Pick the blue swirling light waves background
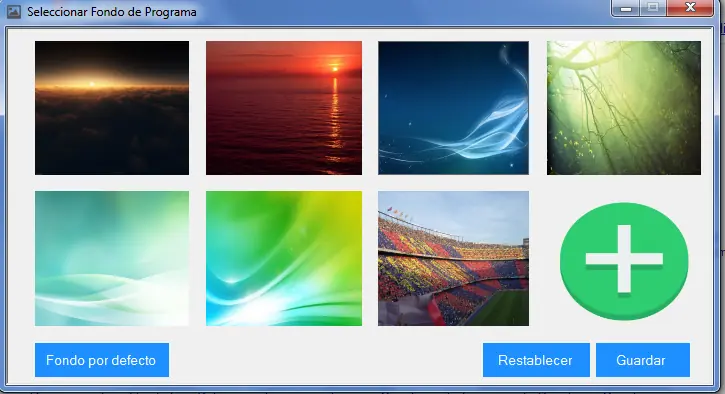 coord(453,108)
